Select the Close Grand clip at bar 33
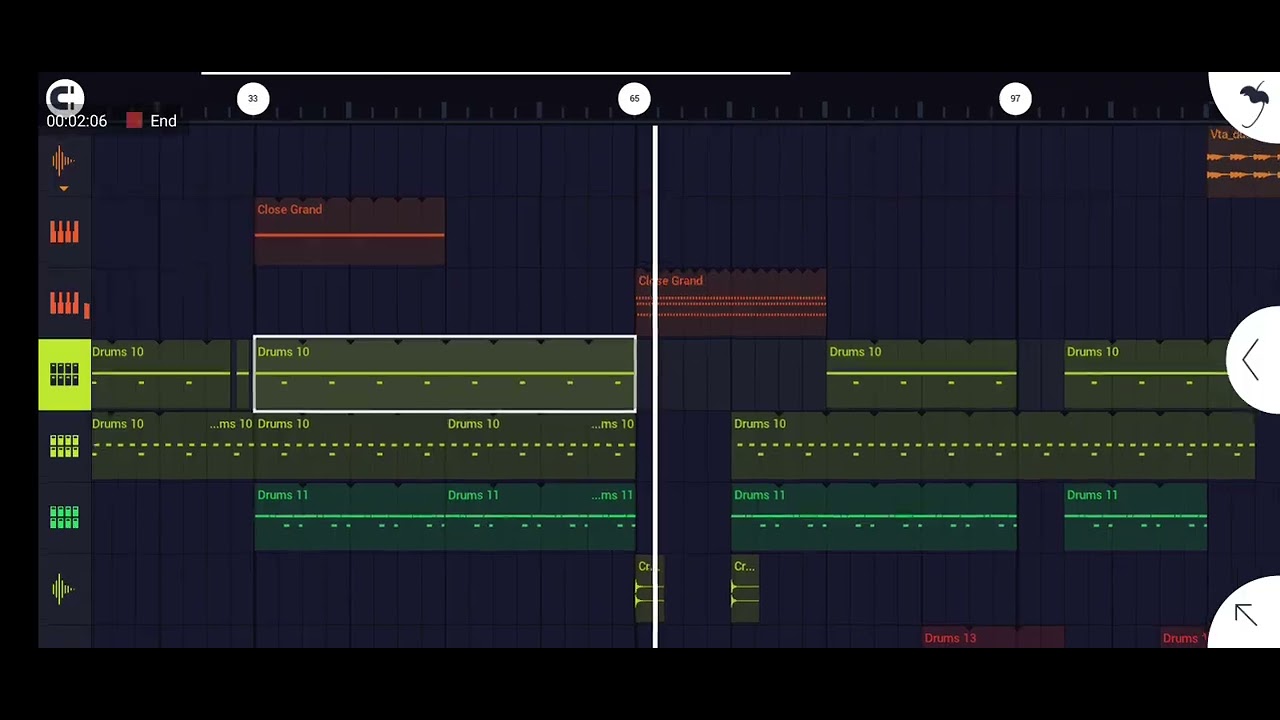 tap(349, 232)
